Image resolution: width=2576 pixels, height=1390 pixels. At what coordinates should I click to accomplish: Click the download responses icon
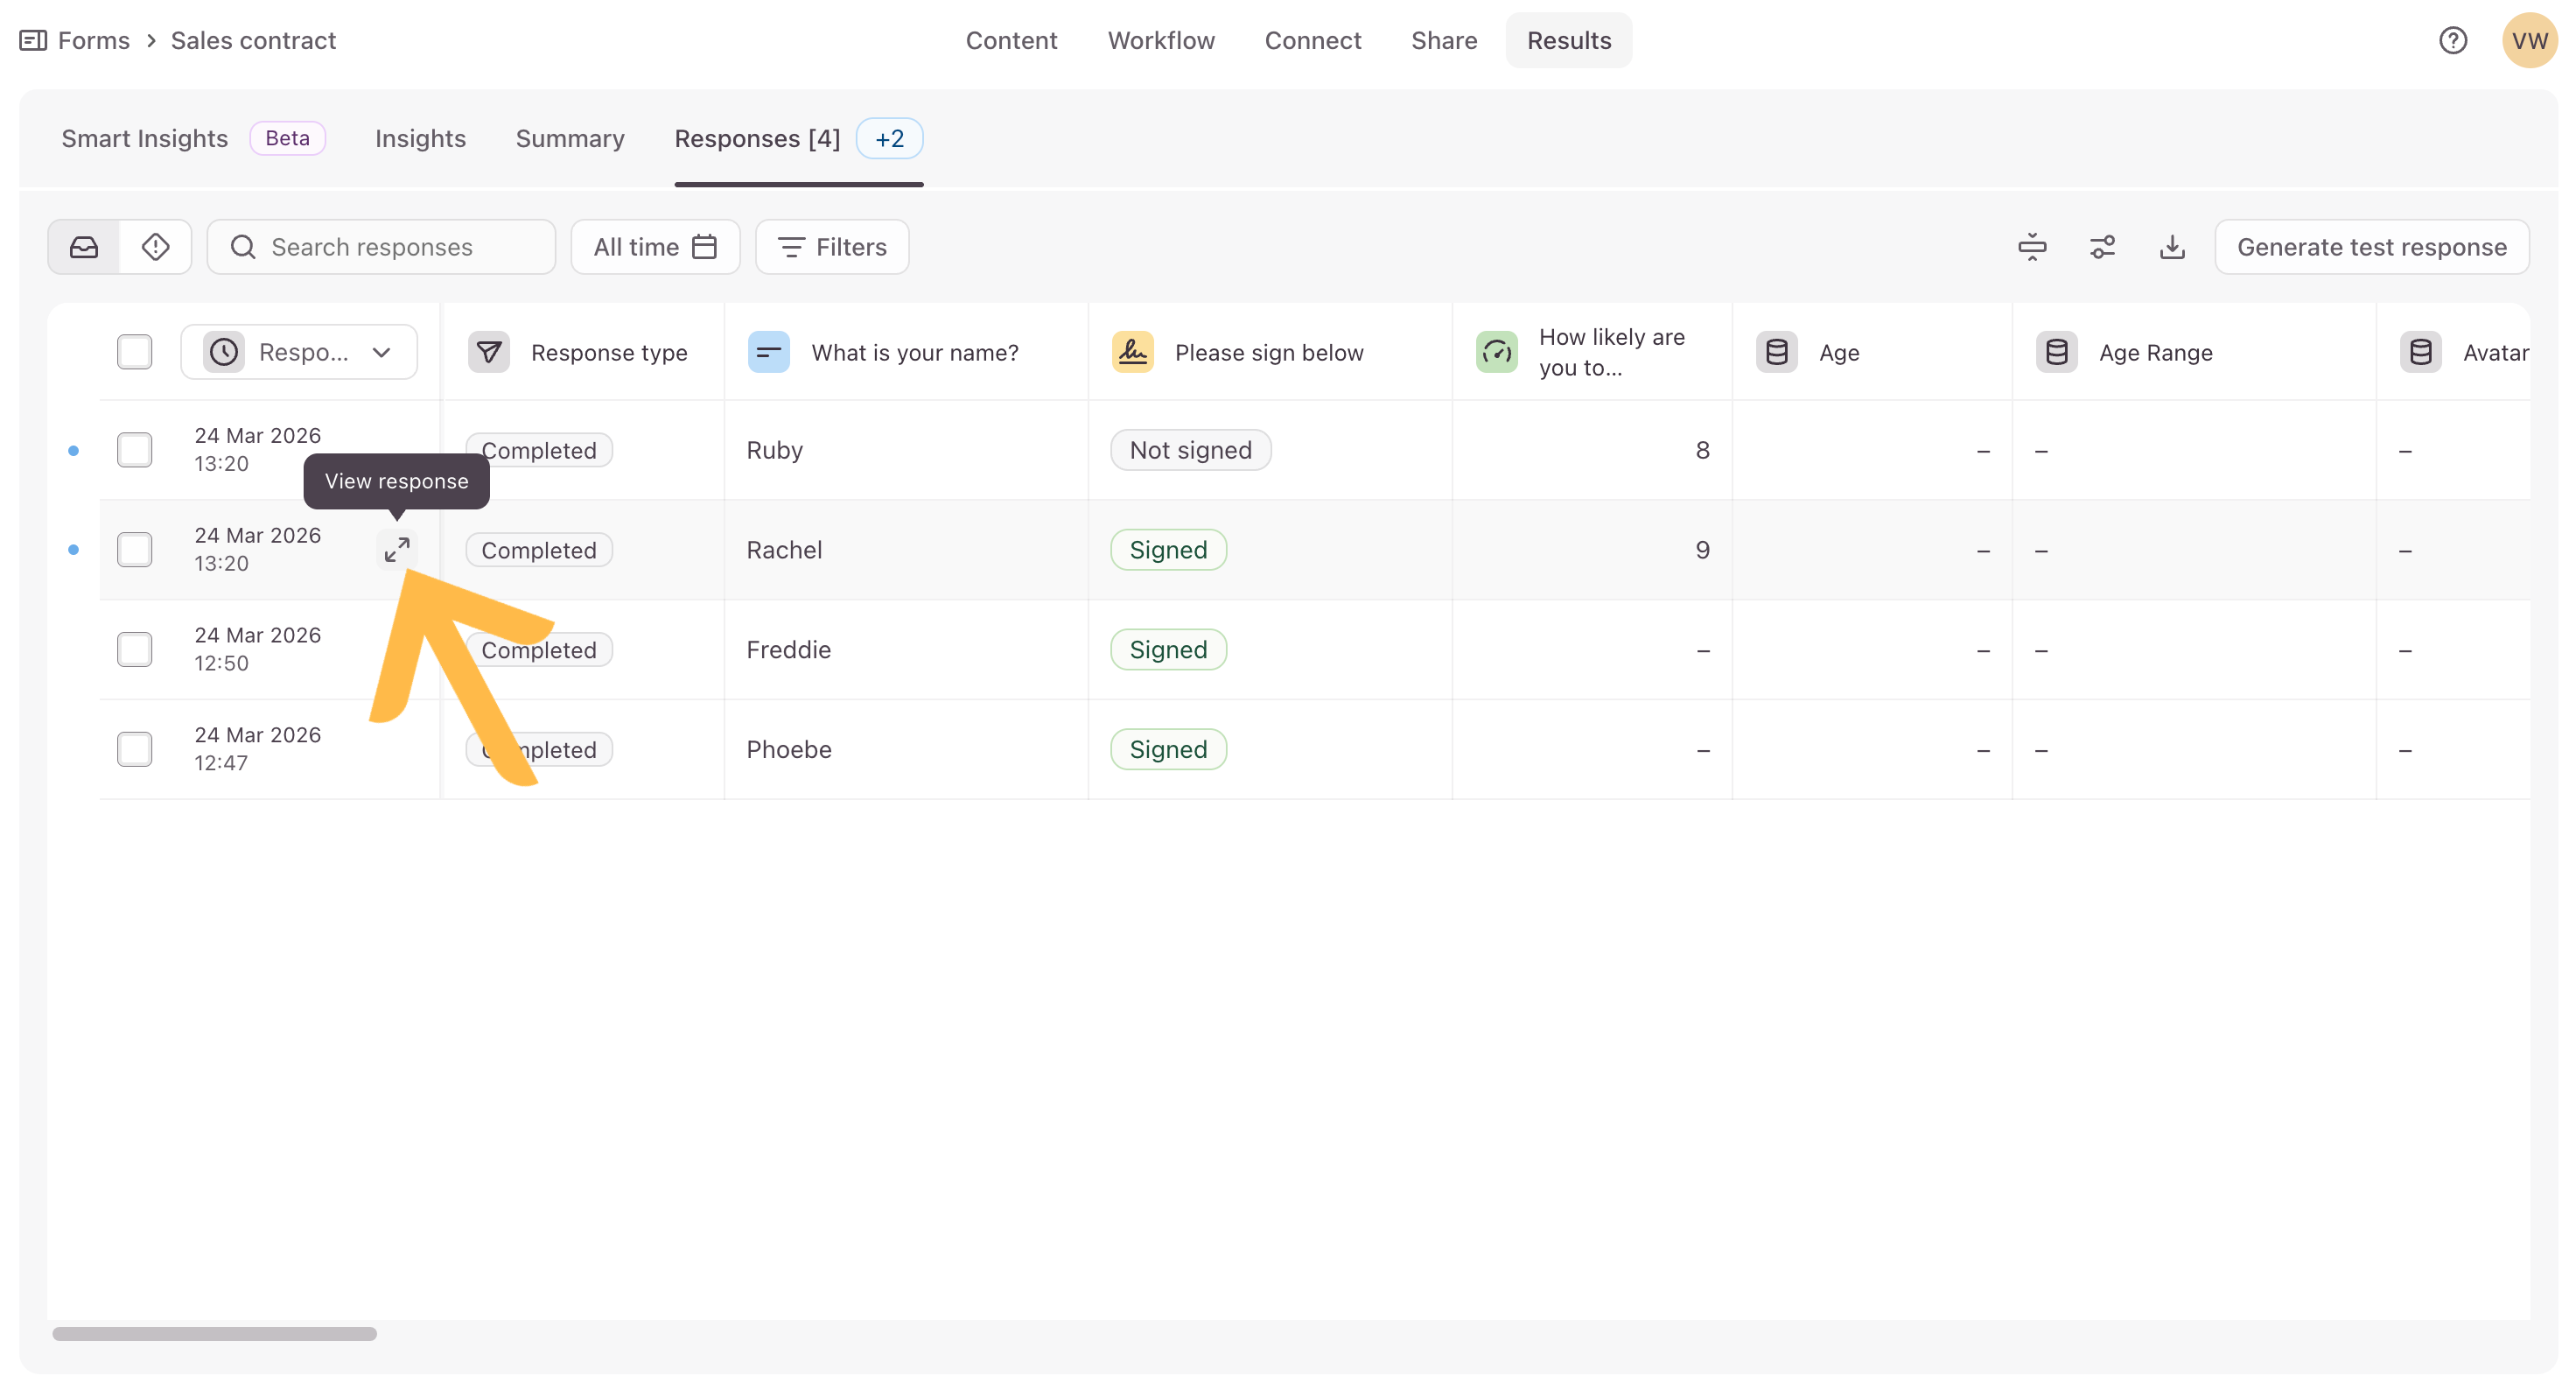click(2171, 247)
